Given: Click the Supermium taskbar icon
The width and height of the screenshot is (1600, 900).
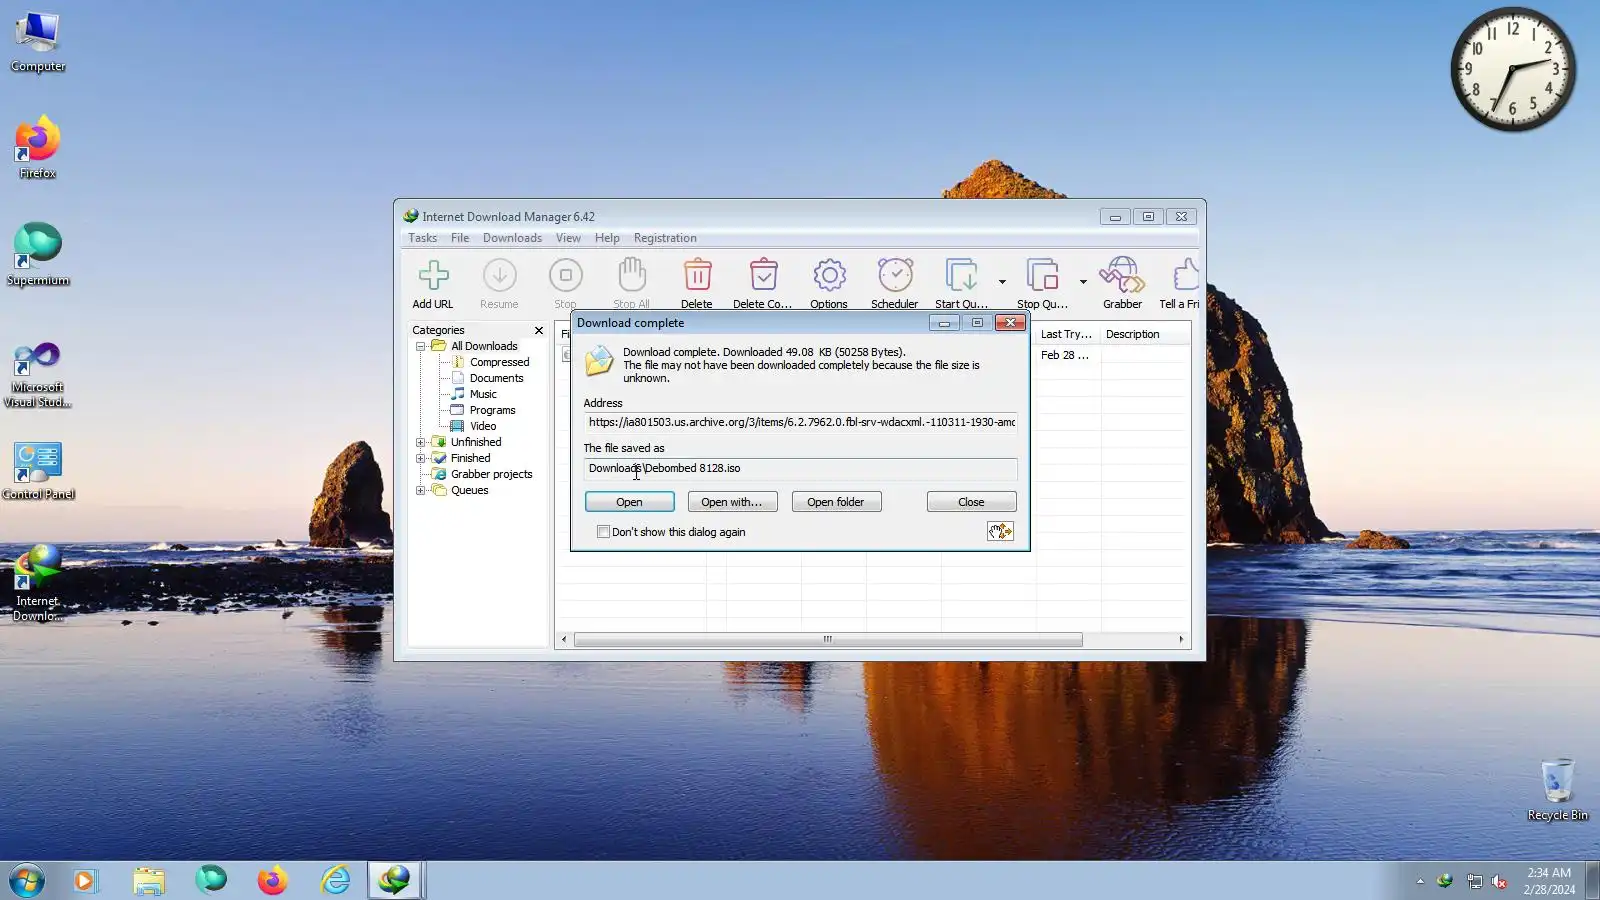Looking at the screenshot, I should (211, 881).
